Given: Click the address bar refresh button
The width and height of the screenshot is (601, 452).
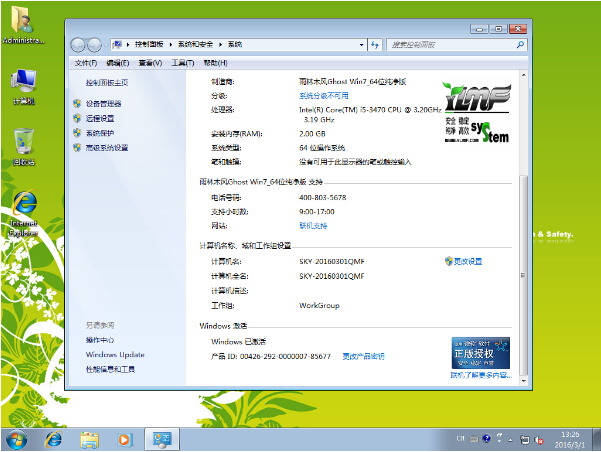Looking at the screenshot, I should [x=375, y=45].
